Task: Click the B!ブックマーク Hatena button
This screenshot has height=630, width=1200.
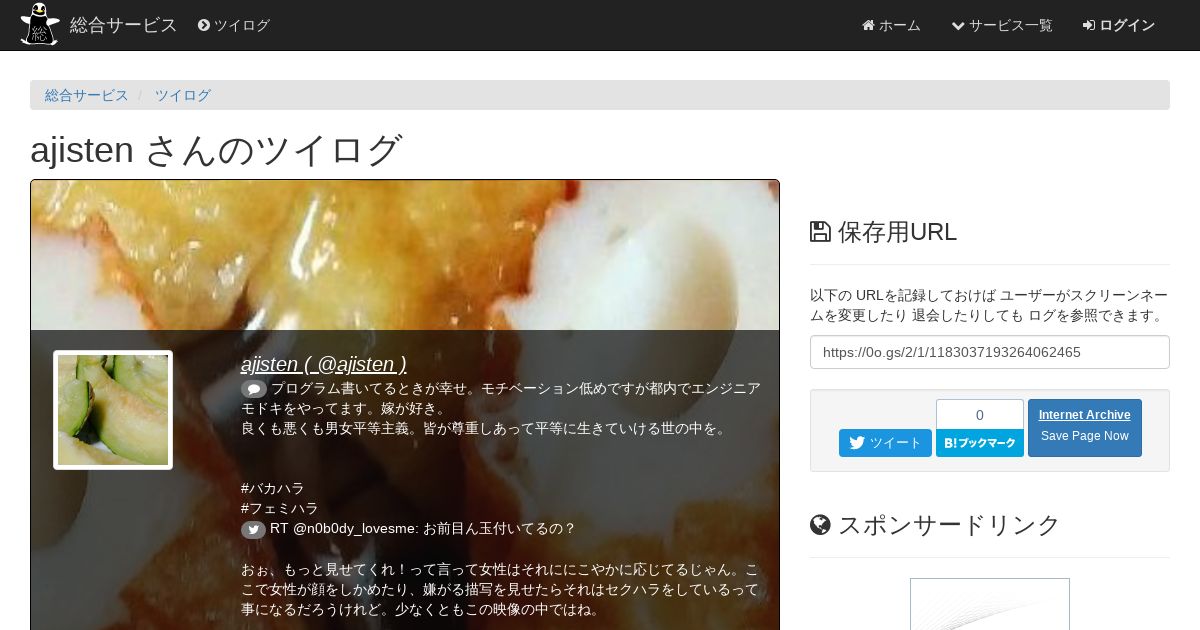Action: (980, 443)
